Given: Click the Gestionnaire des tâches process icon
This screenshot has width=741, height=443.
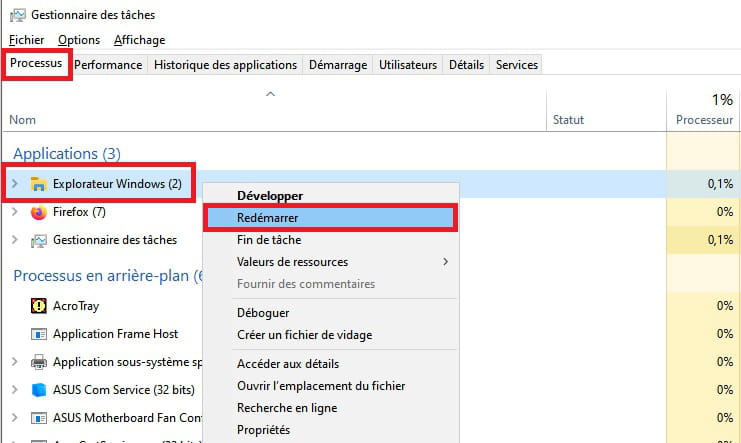Looking at the screenshot, I should click(x=39, y=241).
